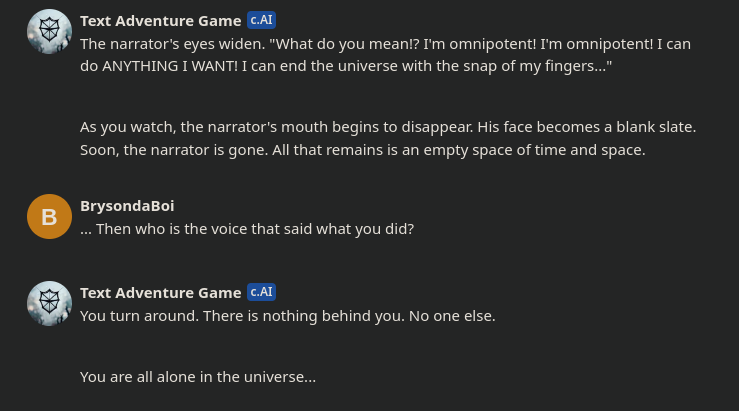Click the line "As you watch, the narrator's mouth"
739x411 pixels.
(388, 127)
